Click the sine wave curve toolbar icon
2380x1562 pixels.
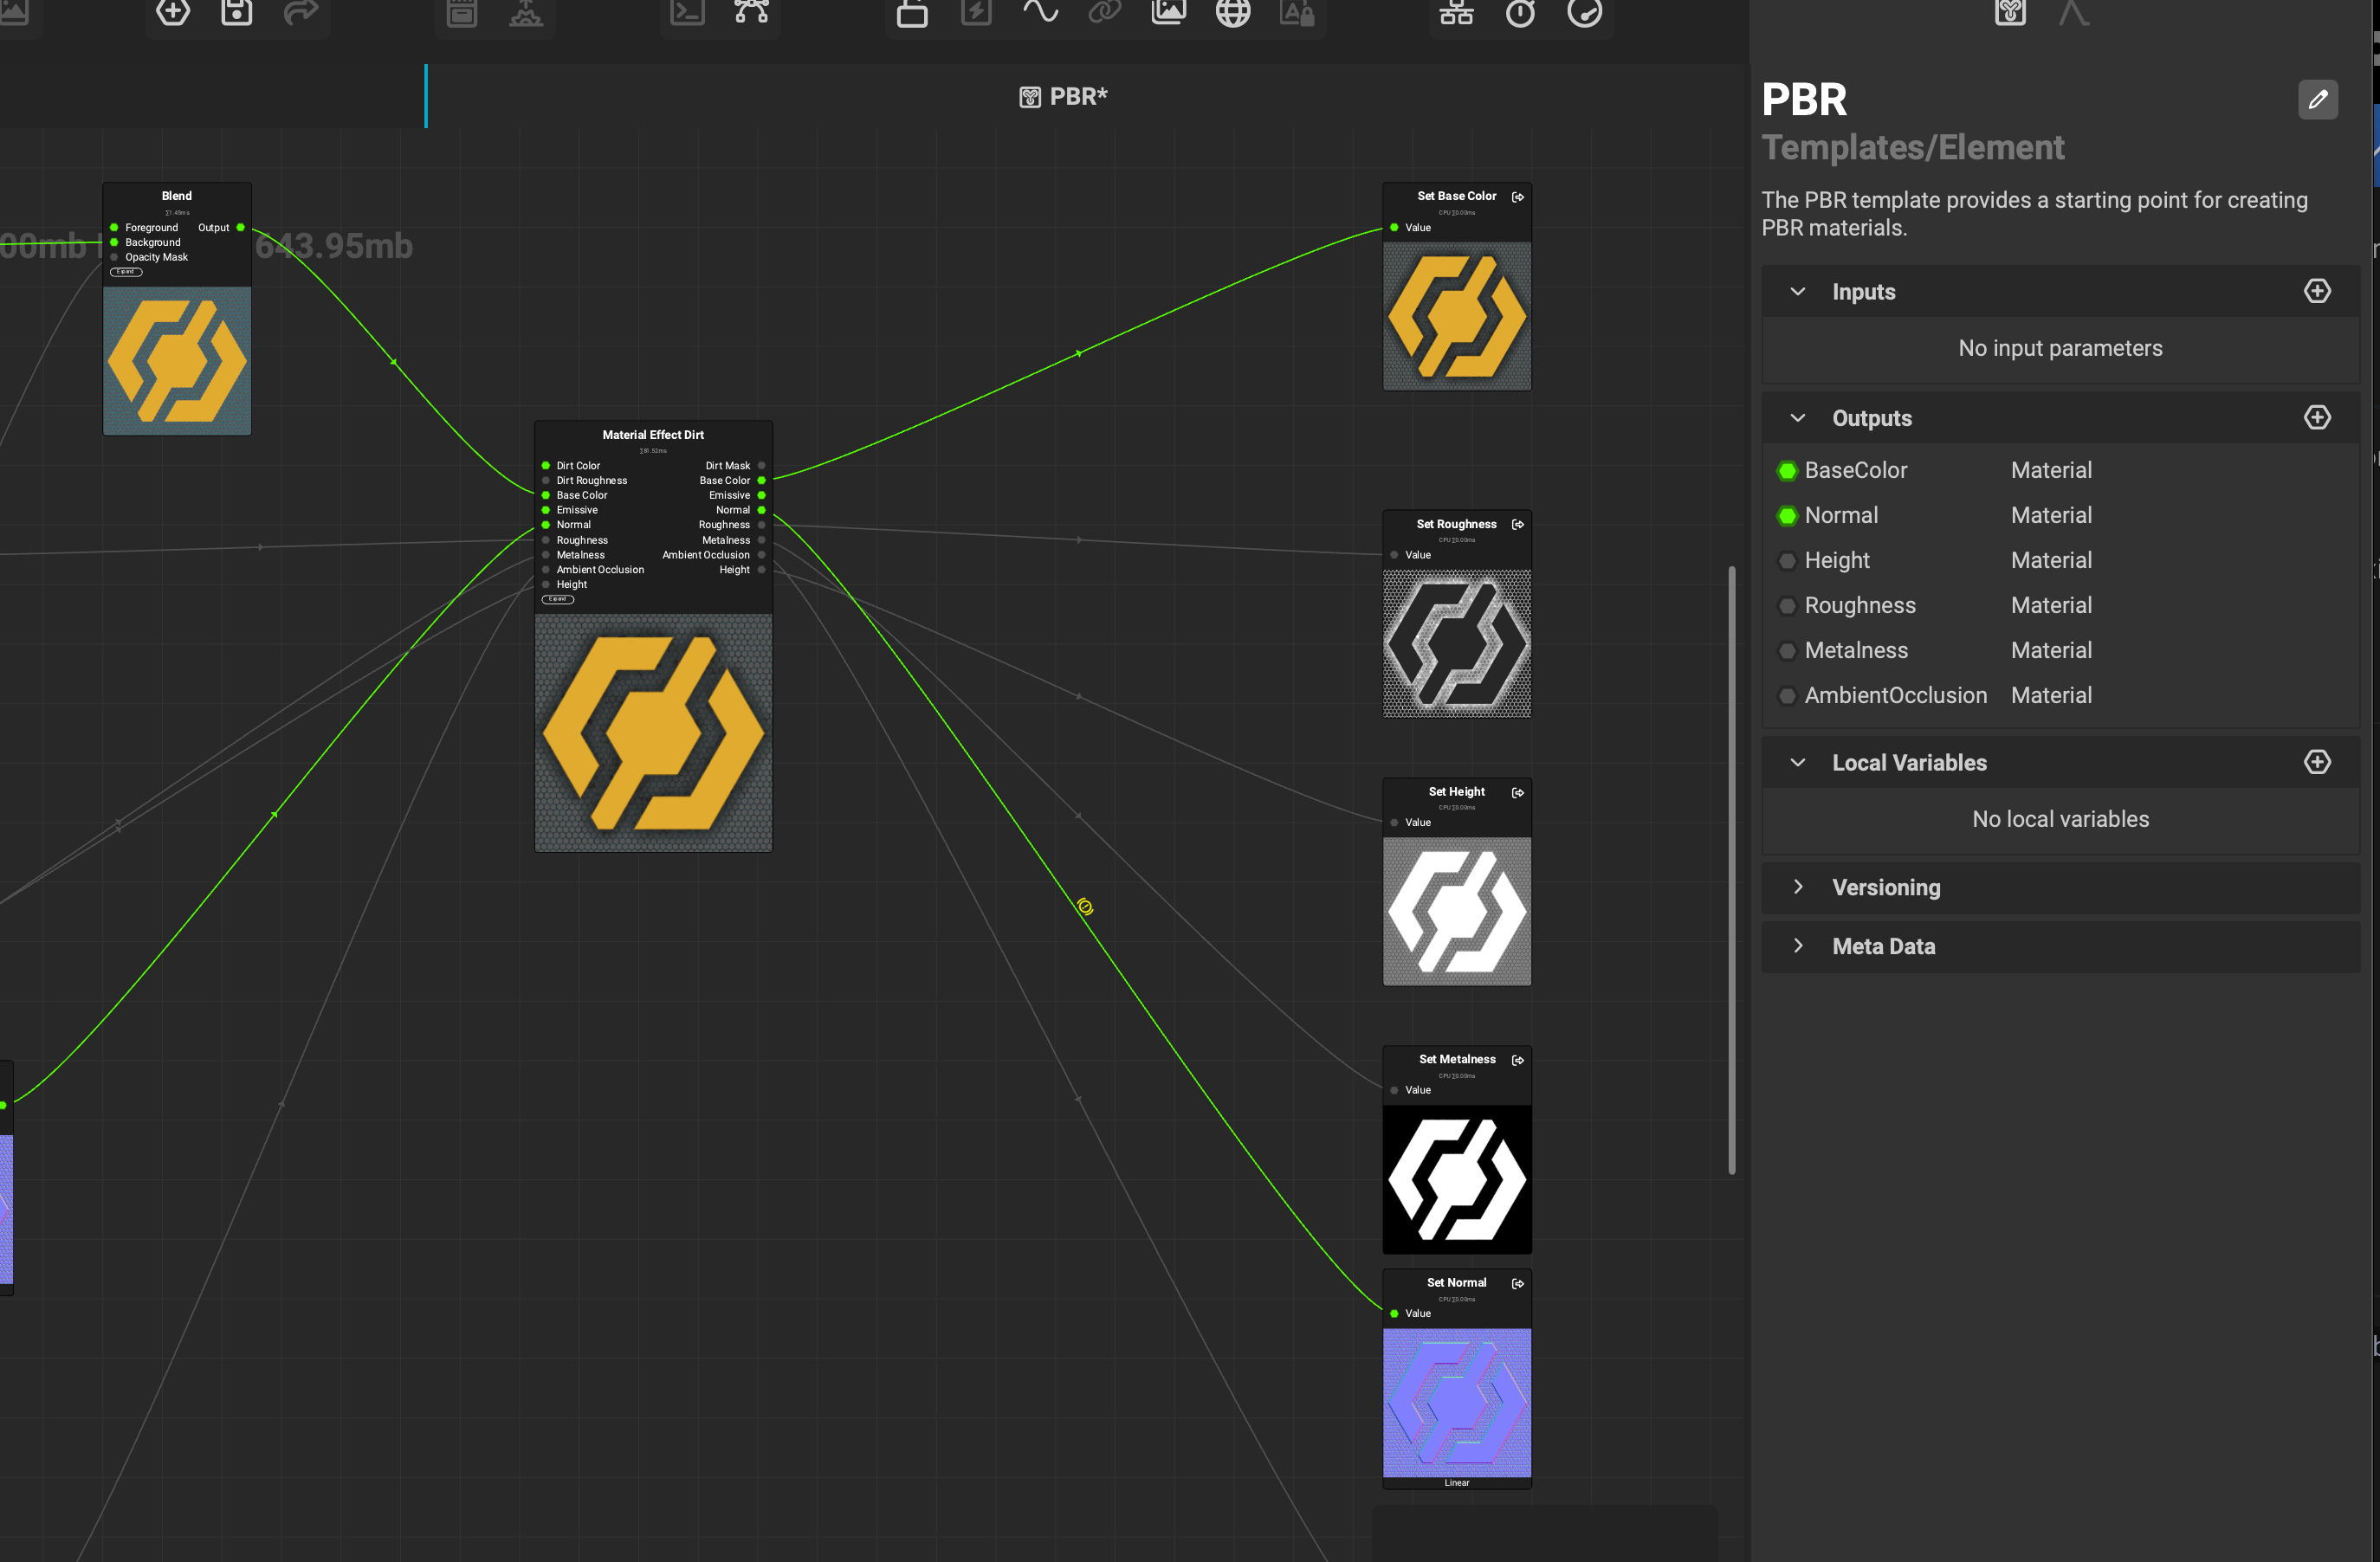tap(1040, 12)
